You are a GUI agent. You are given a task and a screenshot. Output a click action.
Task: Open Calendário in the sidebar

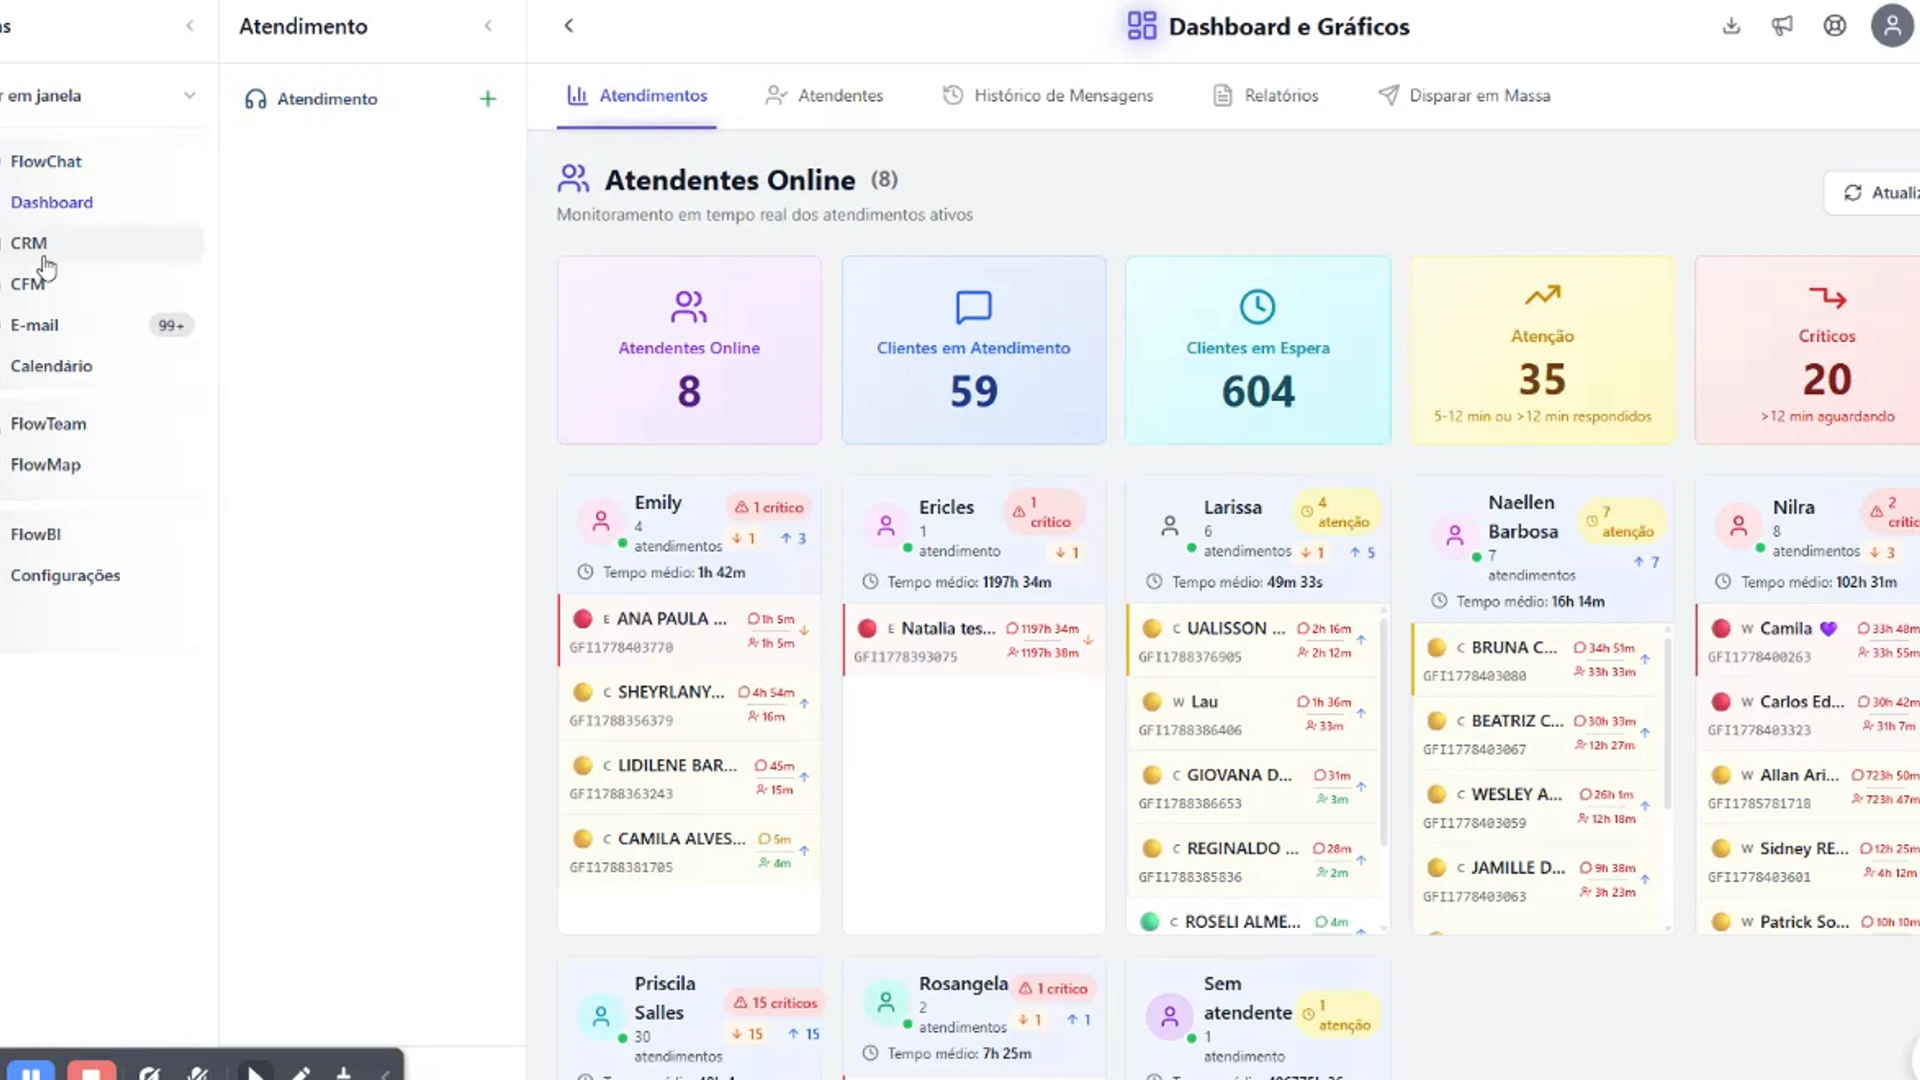click(x=51, y=366)
